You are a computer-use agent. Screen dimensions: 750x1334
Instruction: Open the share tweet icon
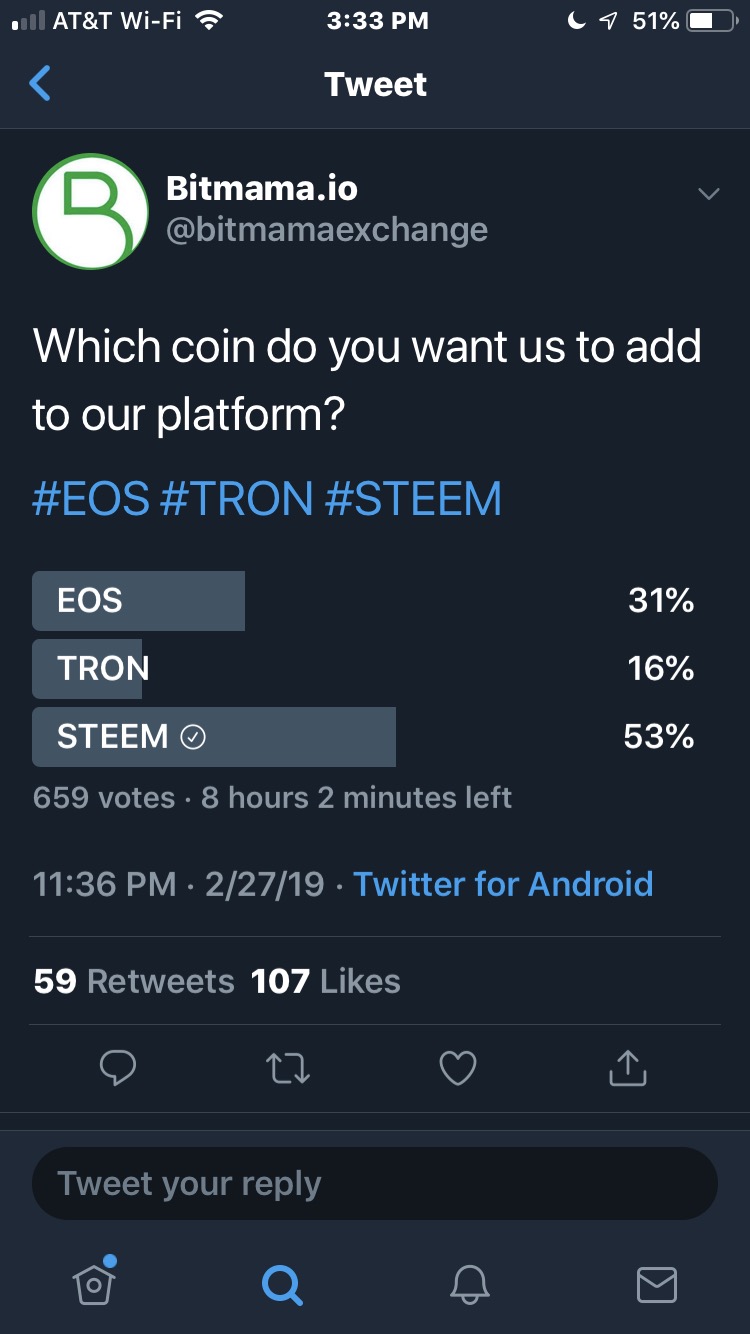click(x=628, y=1068)
